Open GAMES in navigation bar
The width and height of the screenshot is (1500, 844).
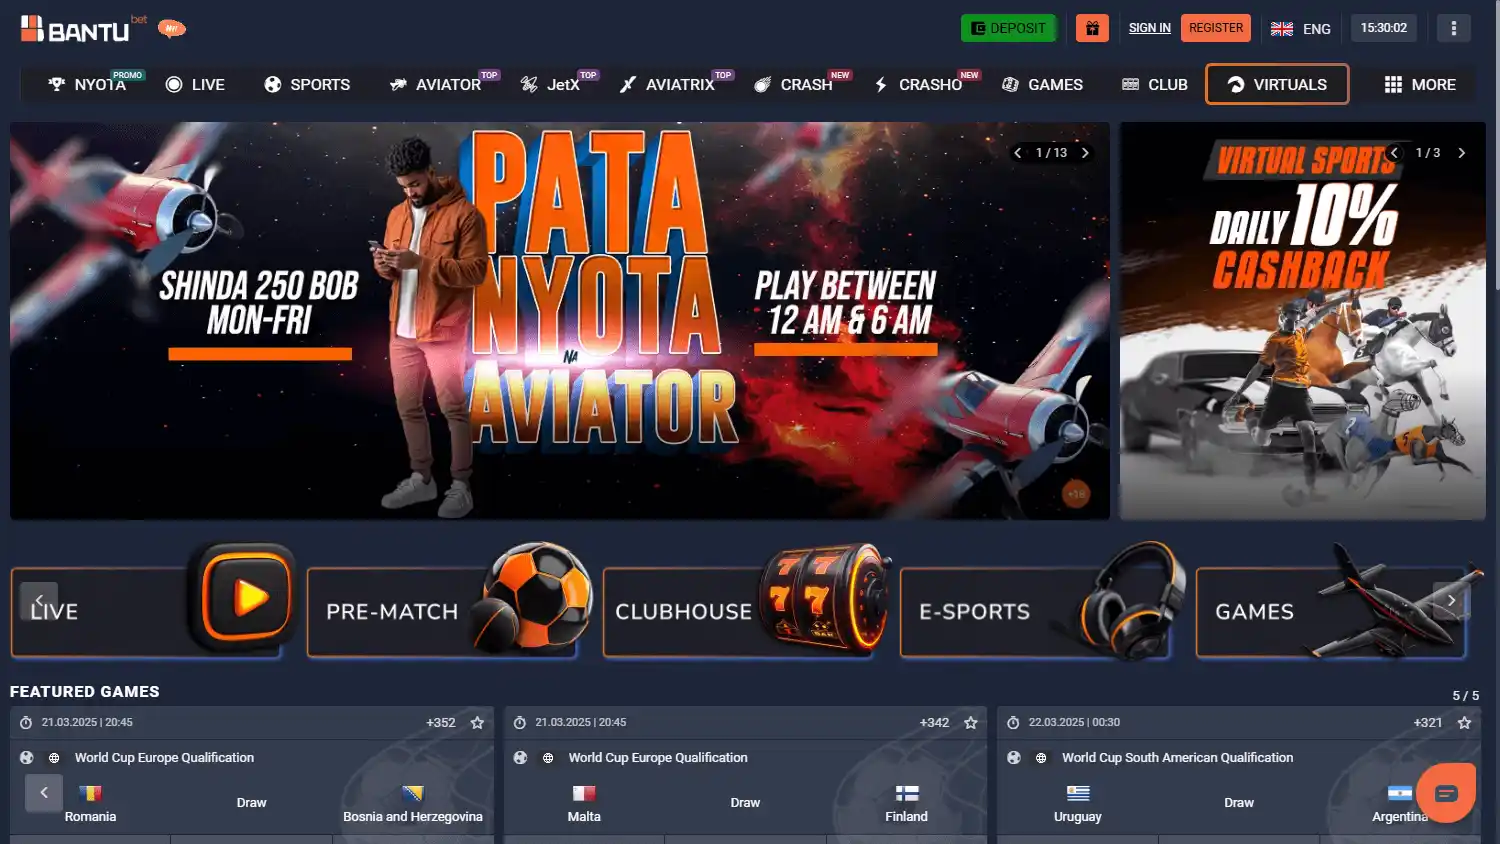(1042, 84)
